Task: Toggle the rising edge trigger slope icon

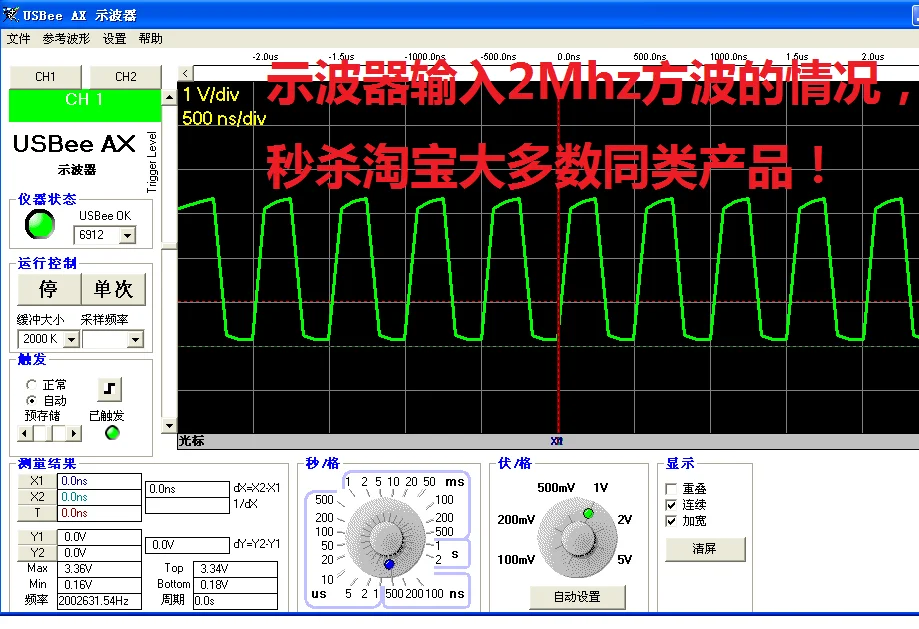Action: 109,389
